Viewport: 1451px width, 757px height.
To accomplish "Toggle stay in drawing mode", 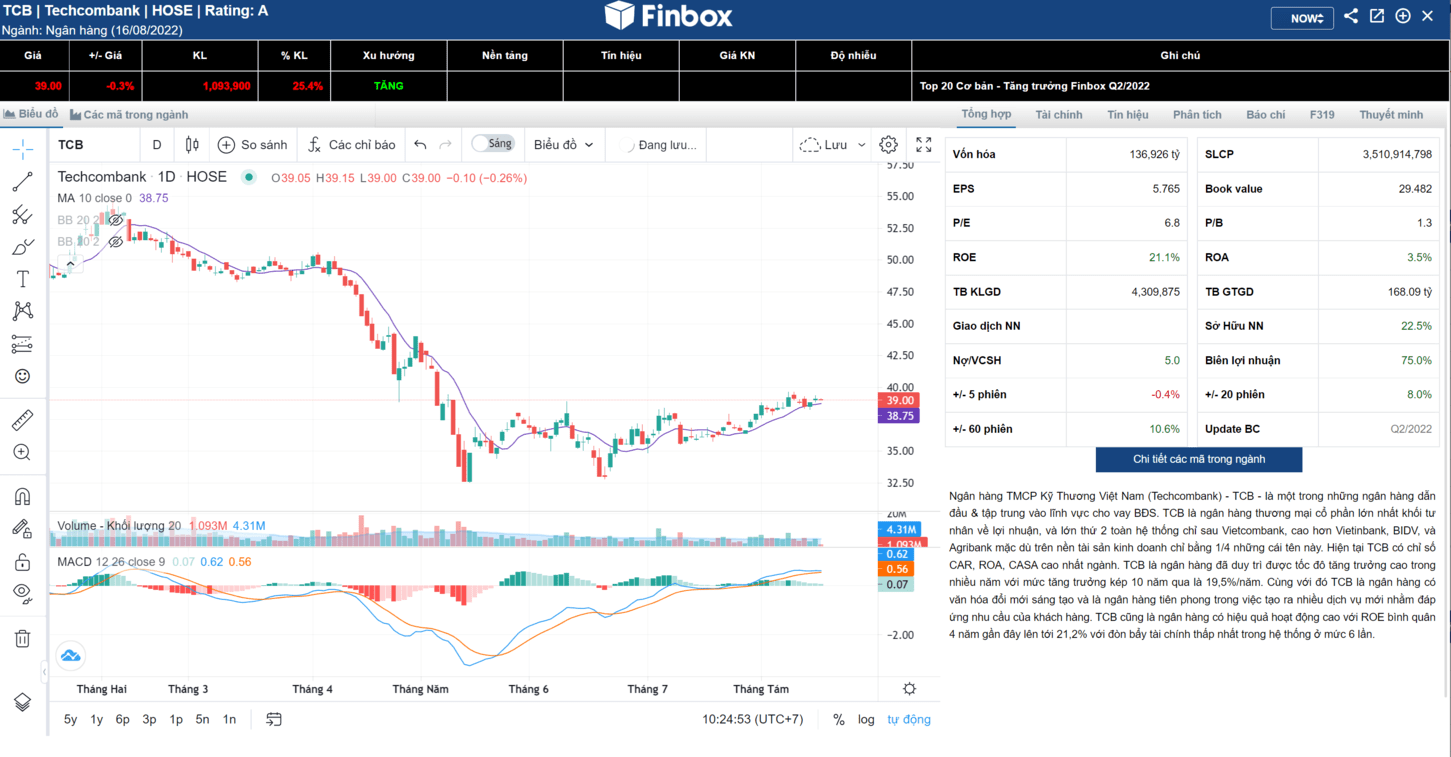I will point(23,529).
